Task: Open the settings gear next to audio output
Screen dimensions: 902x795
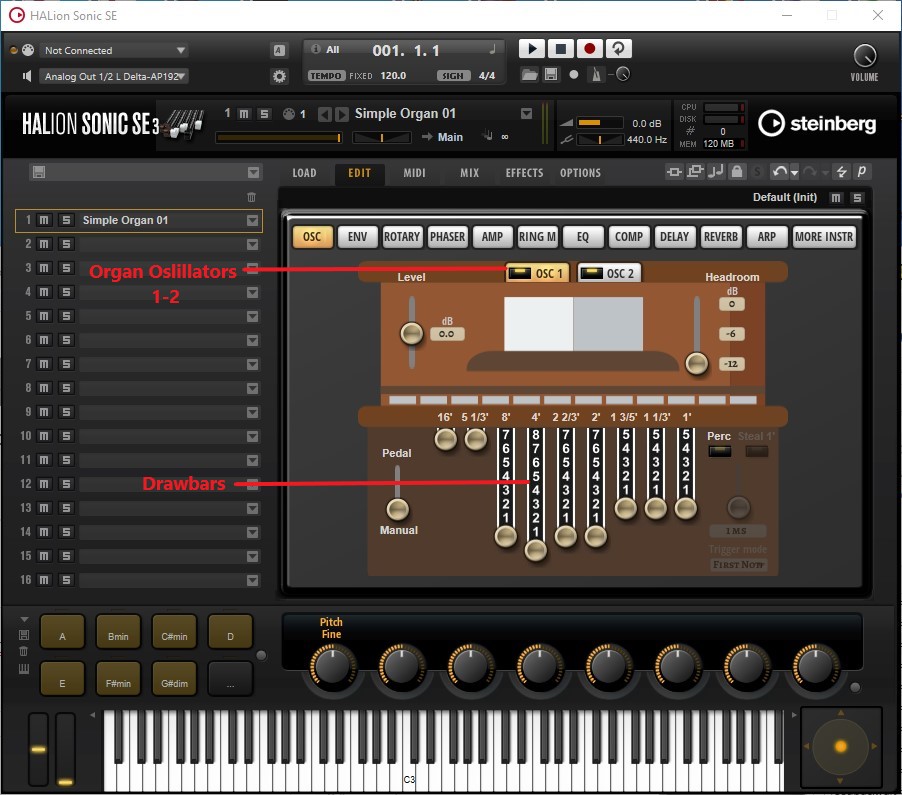Action: 280,76
